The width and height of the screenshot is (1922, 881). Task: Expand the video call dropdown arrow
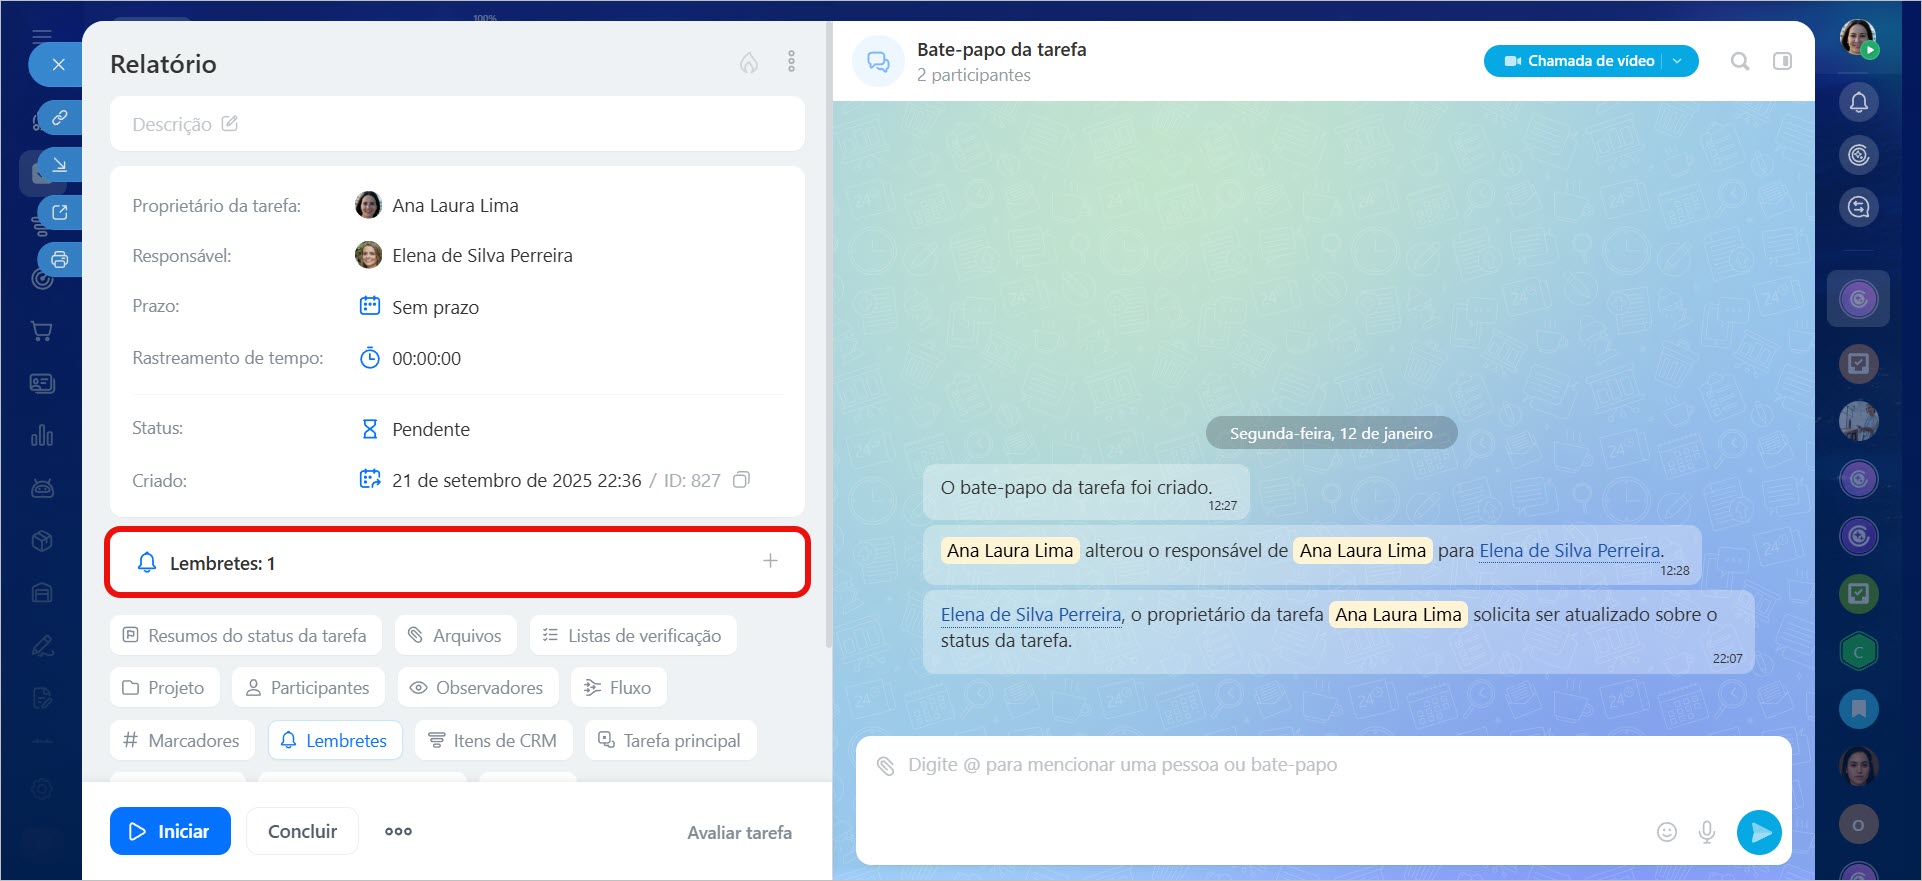(1678, 61)
